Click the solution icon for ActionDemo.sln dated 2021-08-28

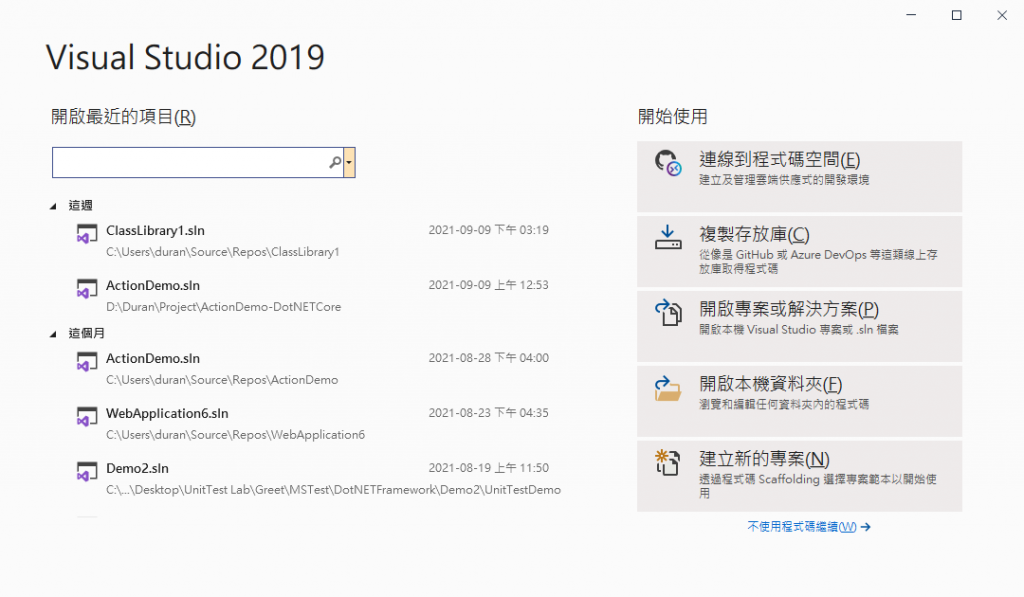pyautogui.click(x=87, y=362)
